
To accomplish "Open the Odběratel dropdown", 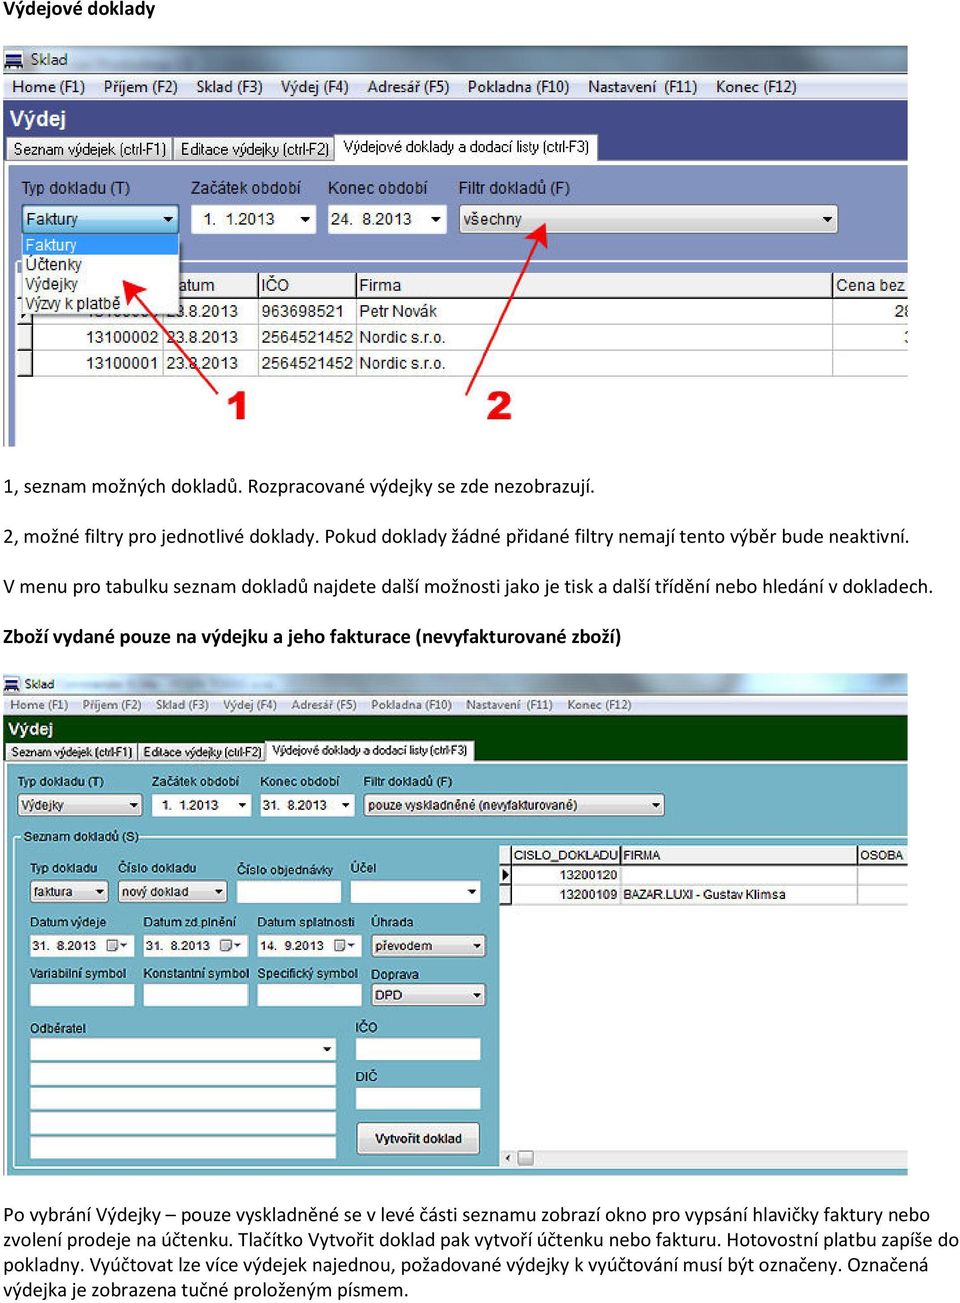I will coord(183,1049).
